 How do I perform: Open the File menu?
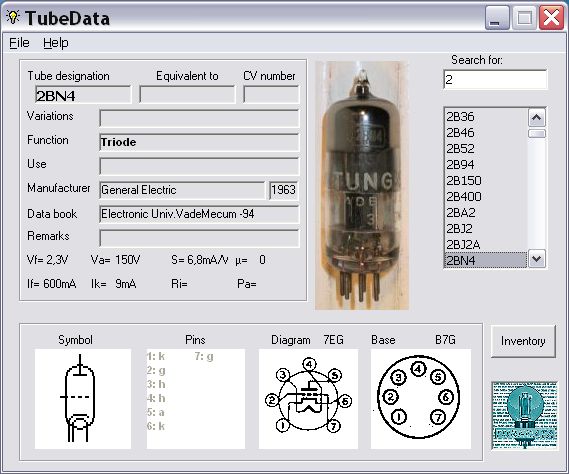tap(19, 43)
